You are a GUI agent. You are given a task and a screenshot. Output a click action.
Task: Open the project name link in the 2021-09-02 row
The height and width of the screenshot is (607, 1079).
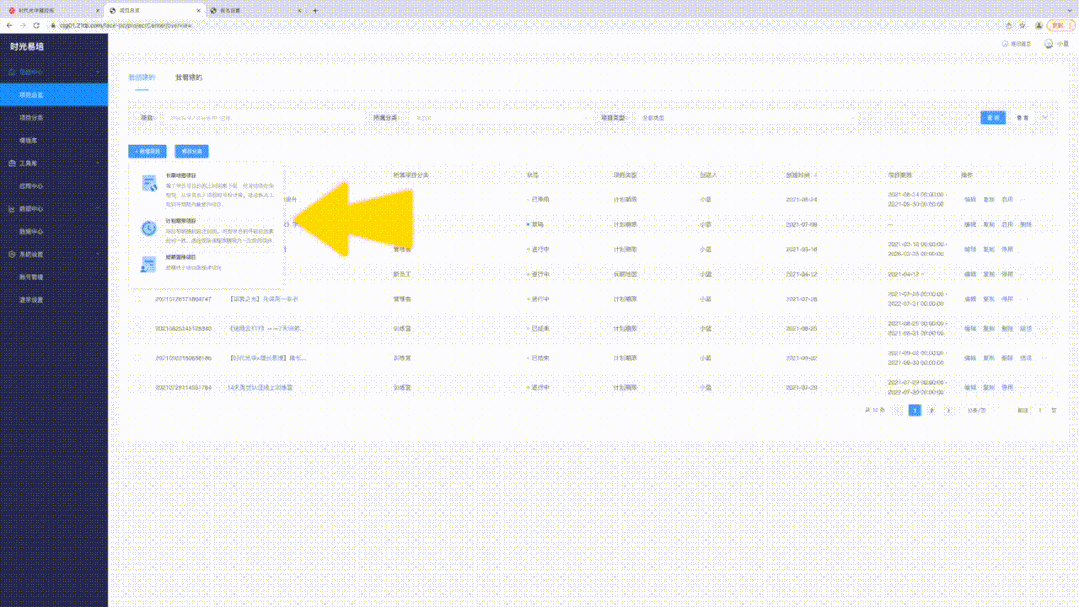(267, 358)
